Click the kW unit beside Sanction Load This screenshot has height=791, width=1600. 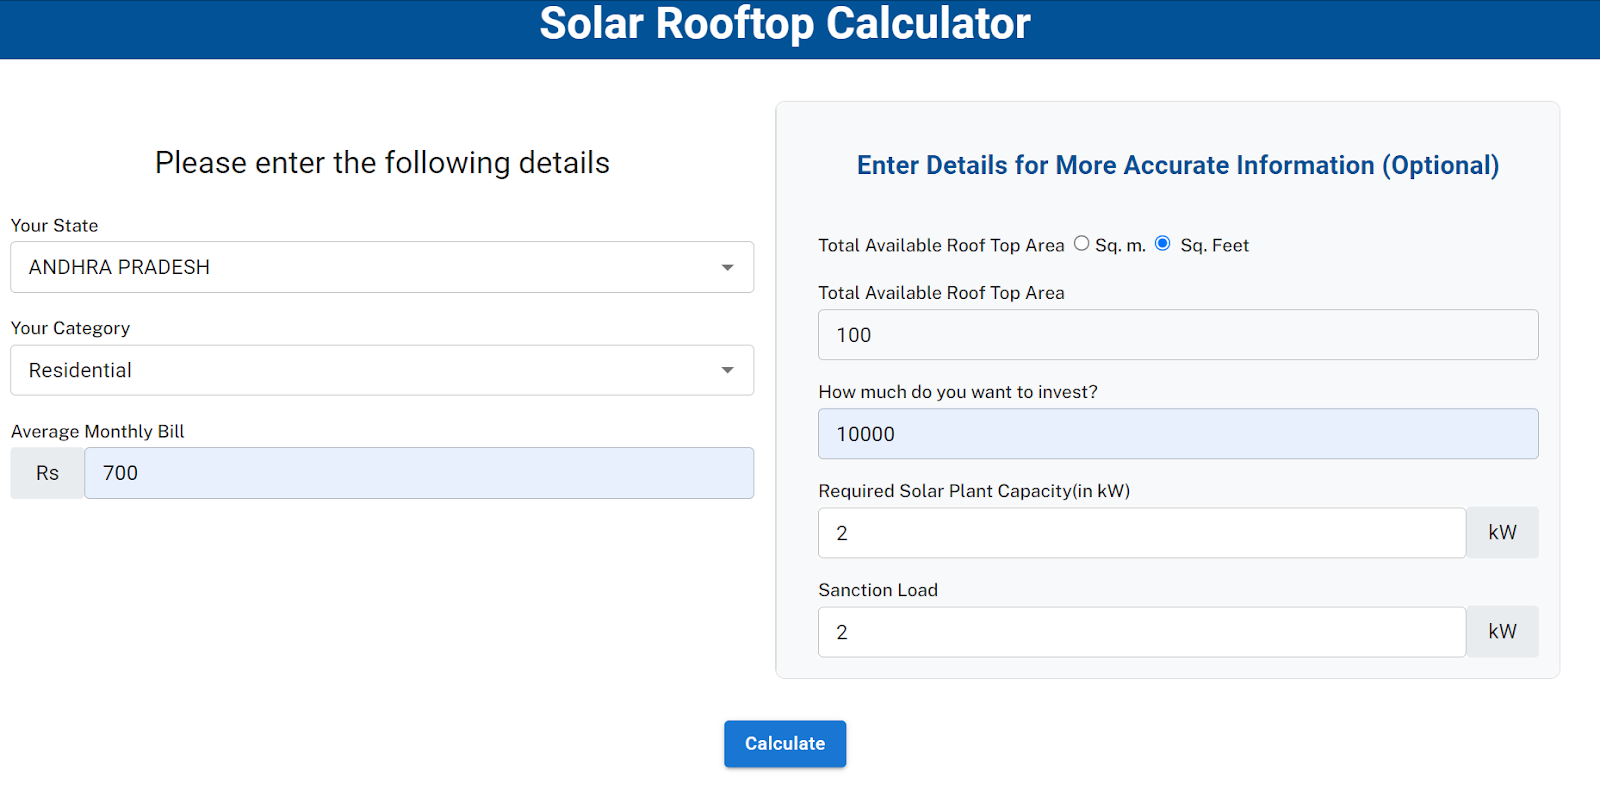click(x=1502, y=632)
